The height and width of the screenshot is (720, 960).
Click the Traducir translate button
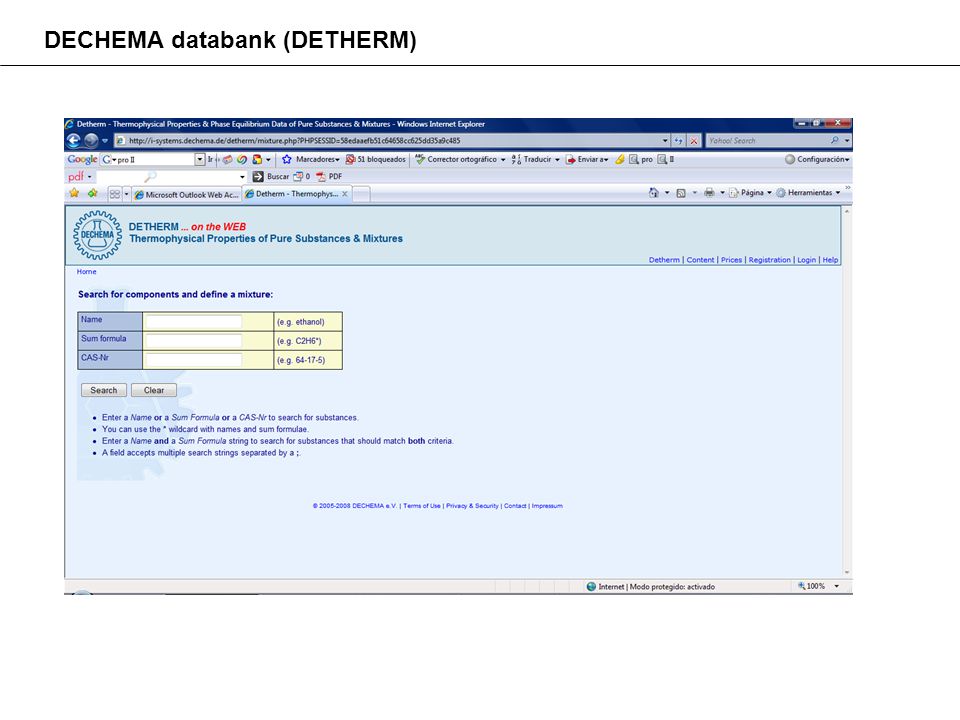pos(531,159)
